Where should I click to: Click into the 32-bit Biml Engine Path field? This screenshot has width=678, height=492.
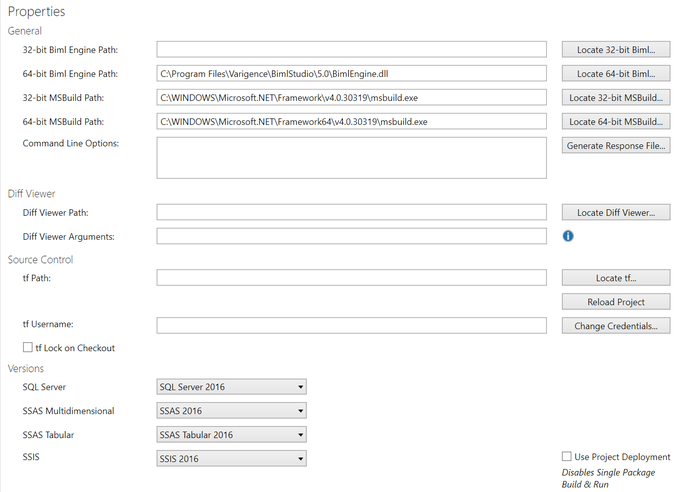pyautogui.click(x=352, y=49)
